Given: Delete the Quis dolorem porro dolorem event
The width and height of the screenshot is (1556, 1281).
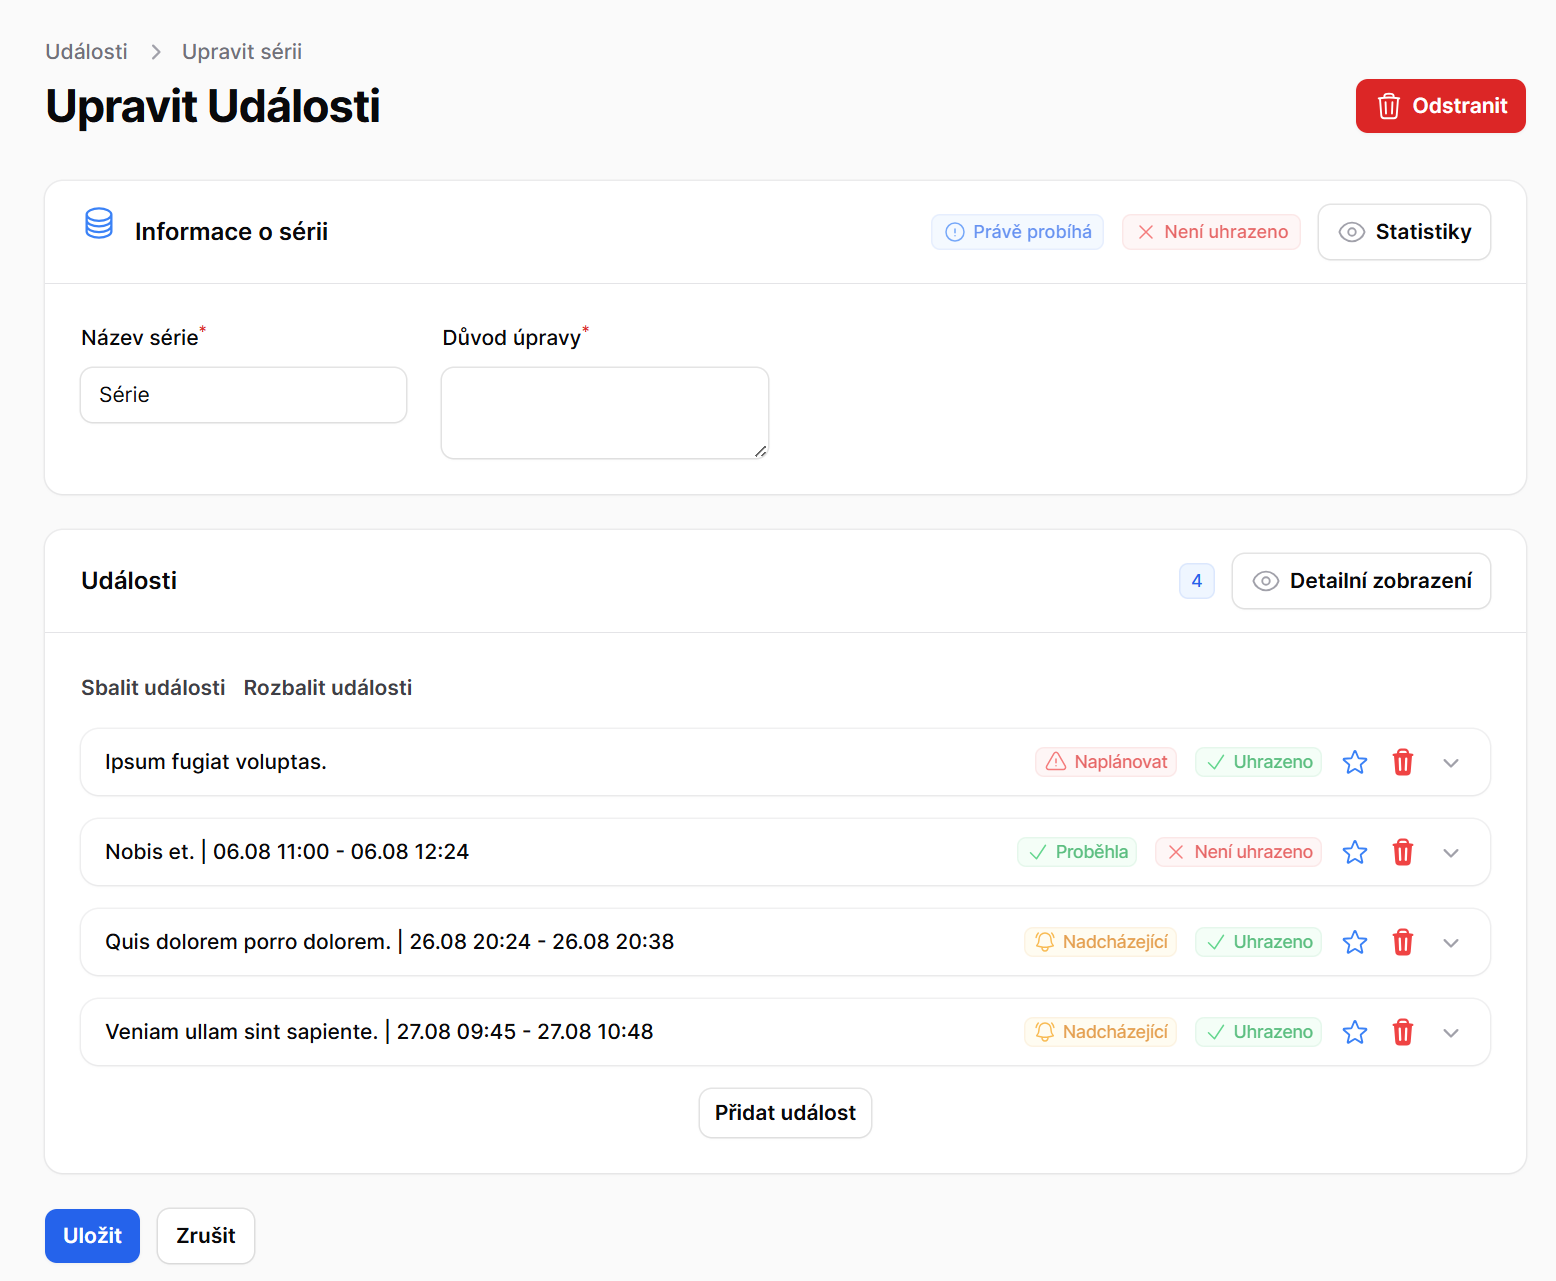Looking at the screenshot, I should (1403, 942).
